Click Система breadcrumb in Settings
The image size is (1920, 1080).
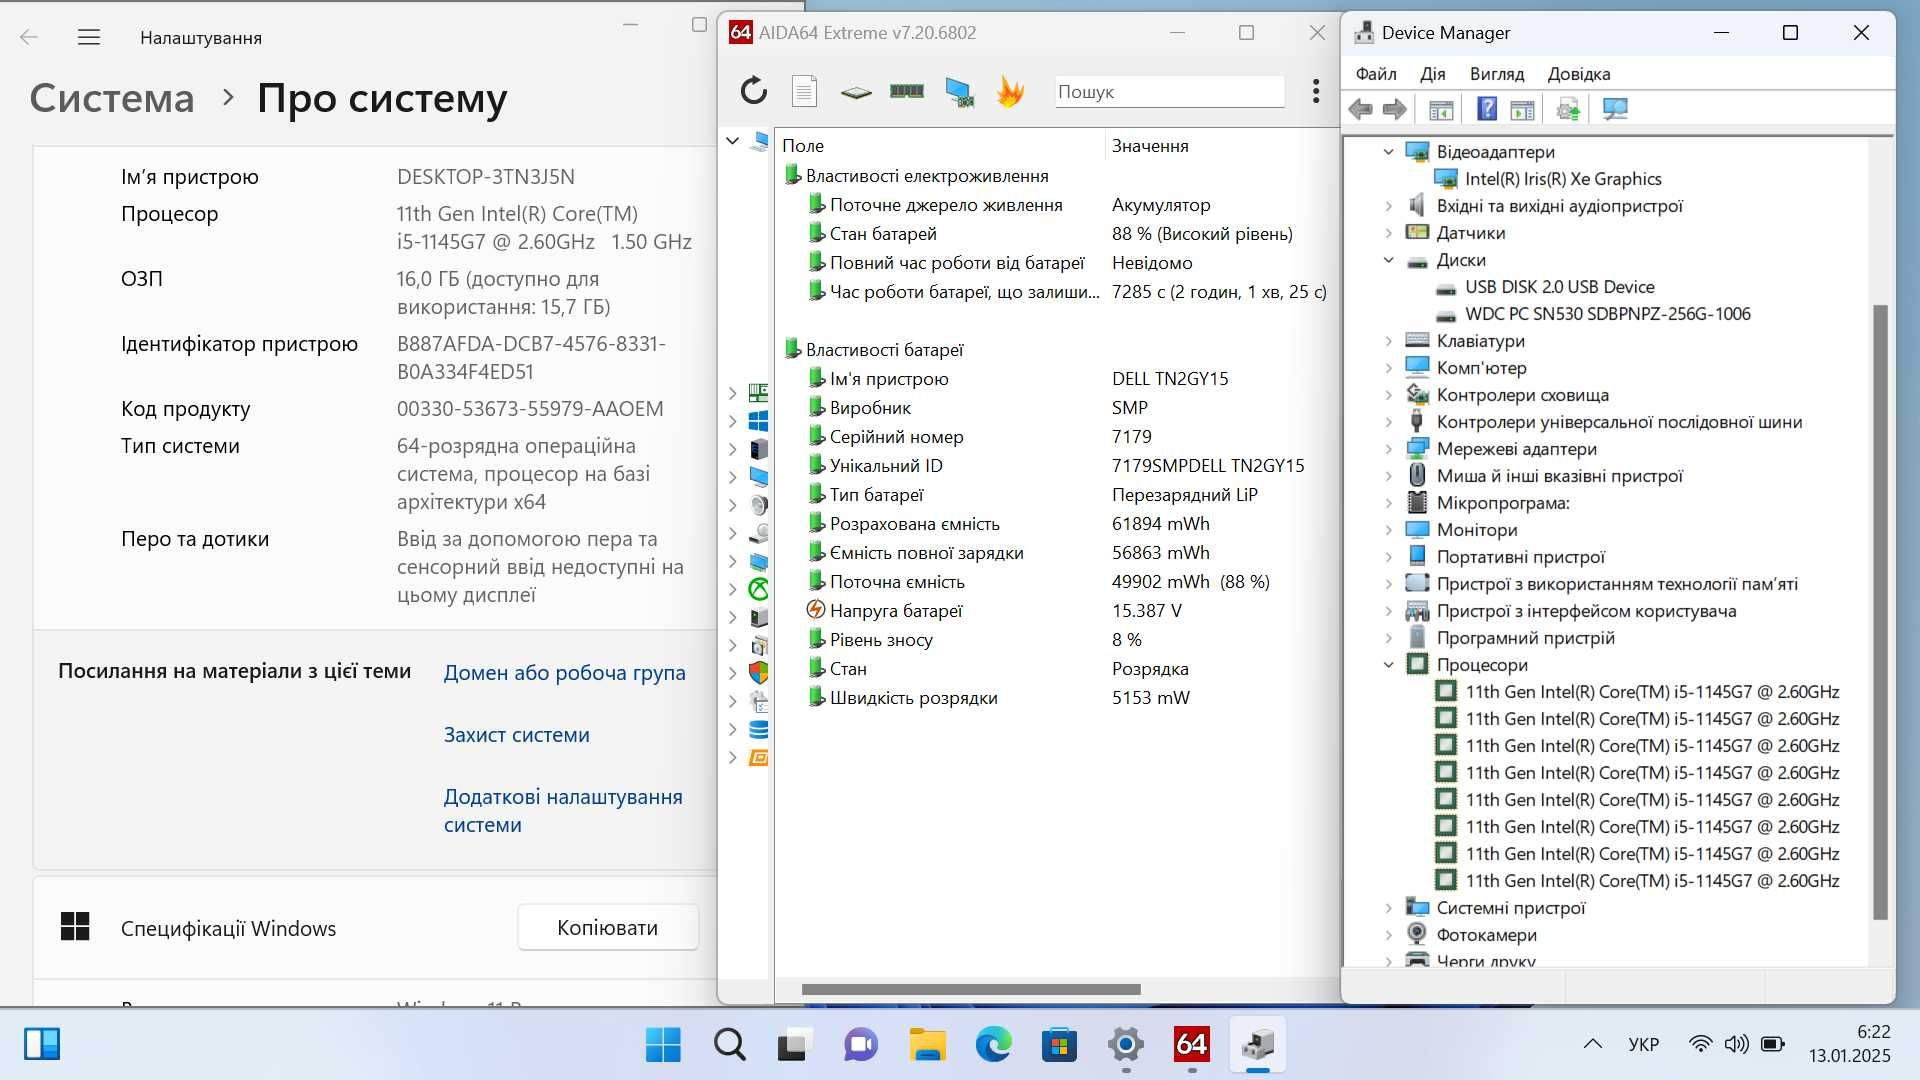pyautogui.click(x=112, y=98)
